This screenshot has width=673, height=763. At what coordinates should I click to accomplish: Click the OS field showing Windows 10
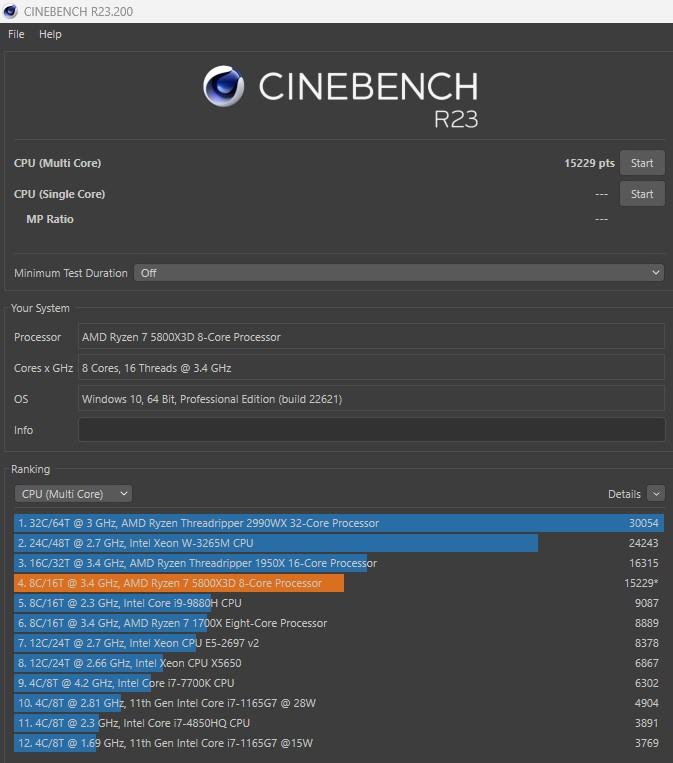click(x=371, y=399)
